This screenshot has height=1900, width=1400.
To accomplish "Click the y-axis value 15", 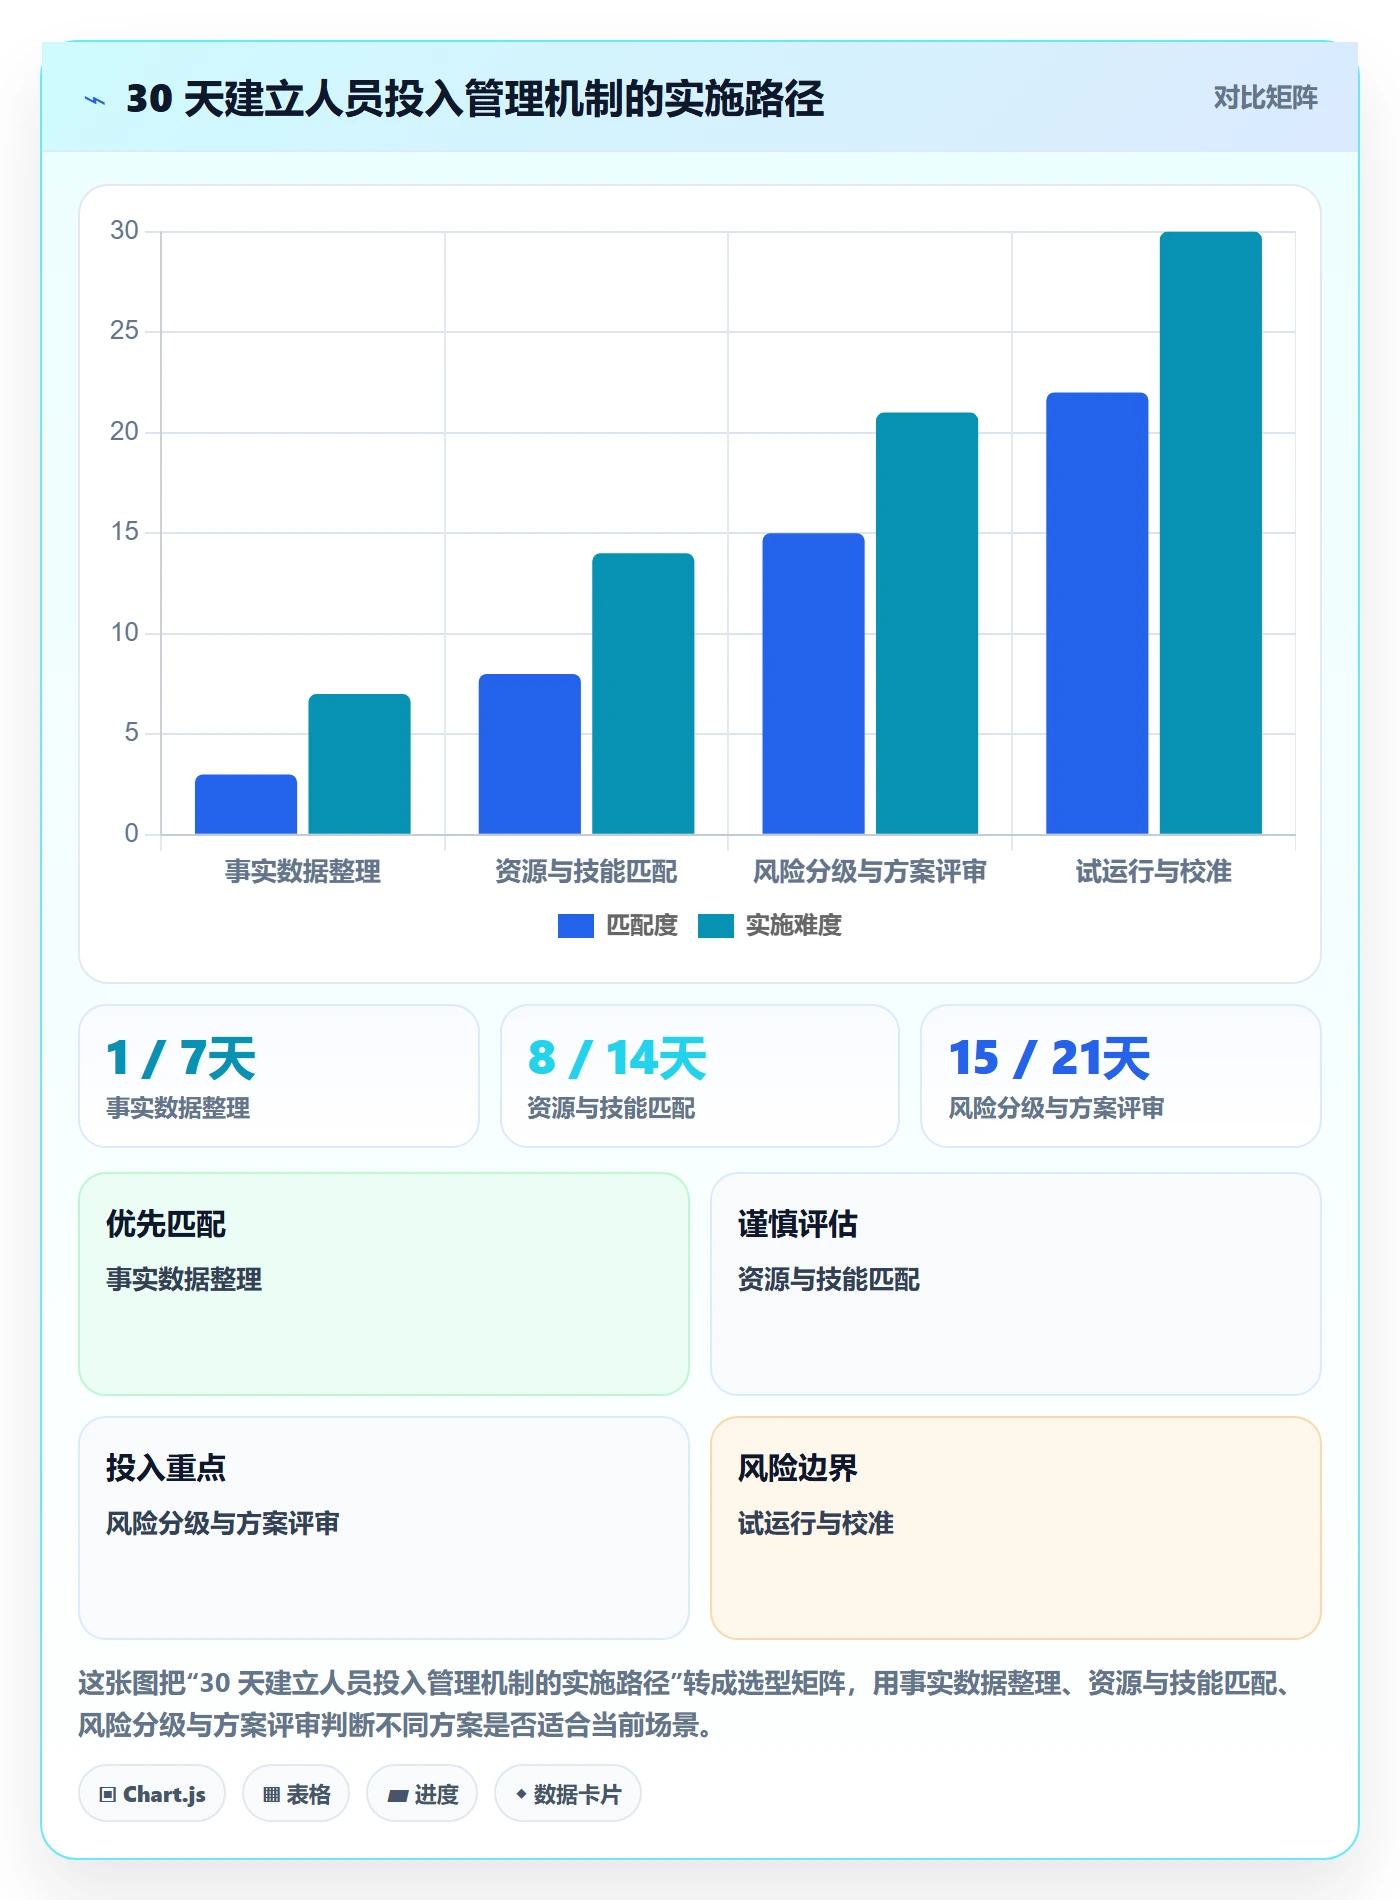I will click(x=124, y=532).
